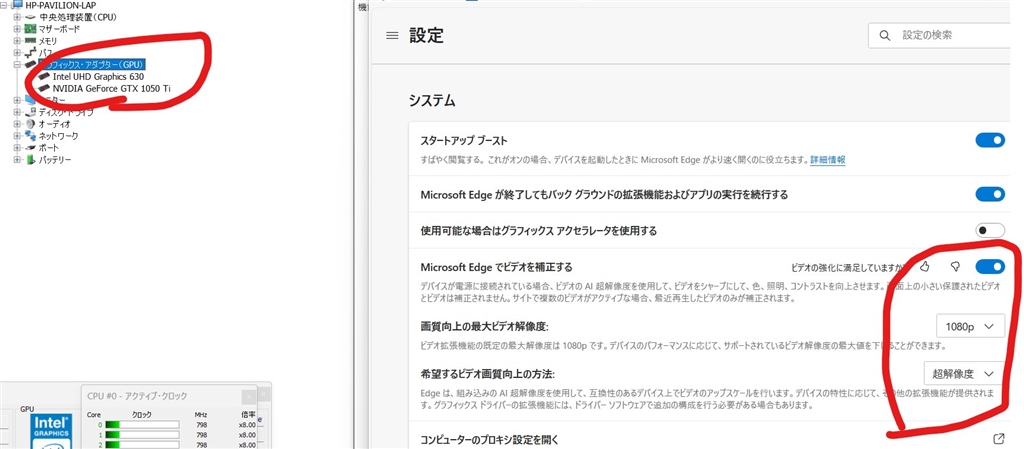Turn off Startup Boost toggle
Screen dimensions: 1024x449
989,140
